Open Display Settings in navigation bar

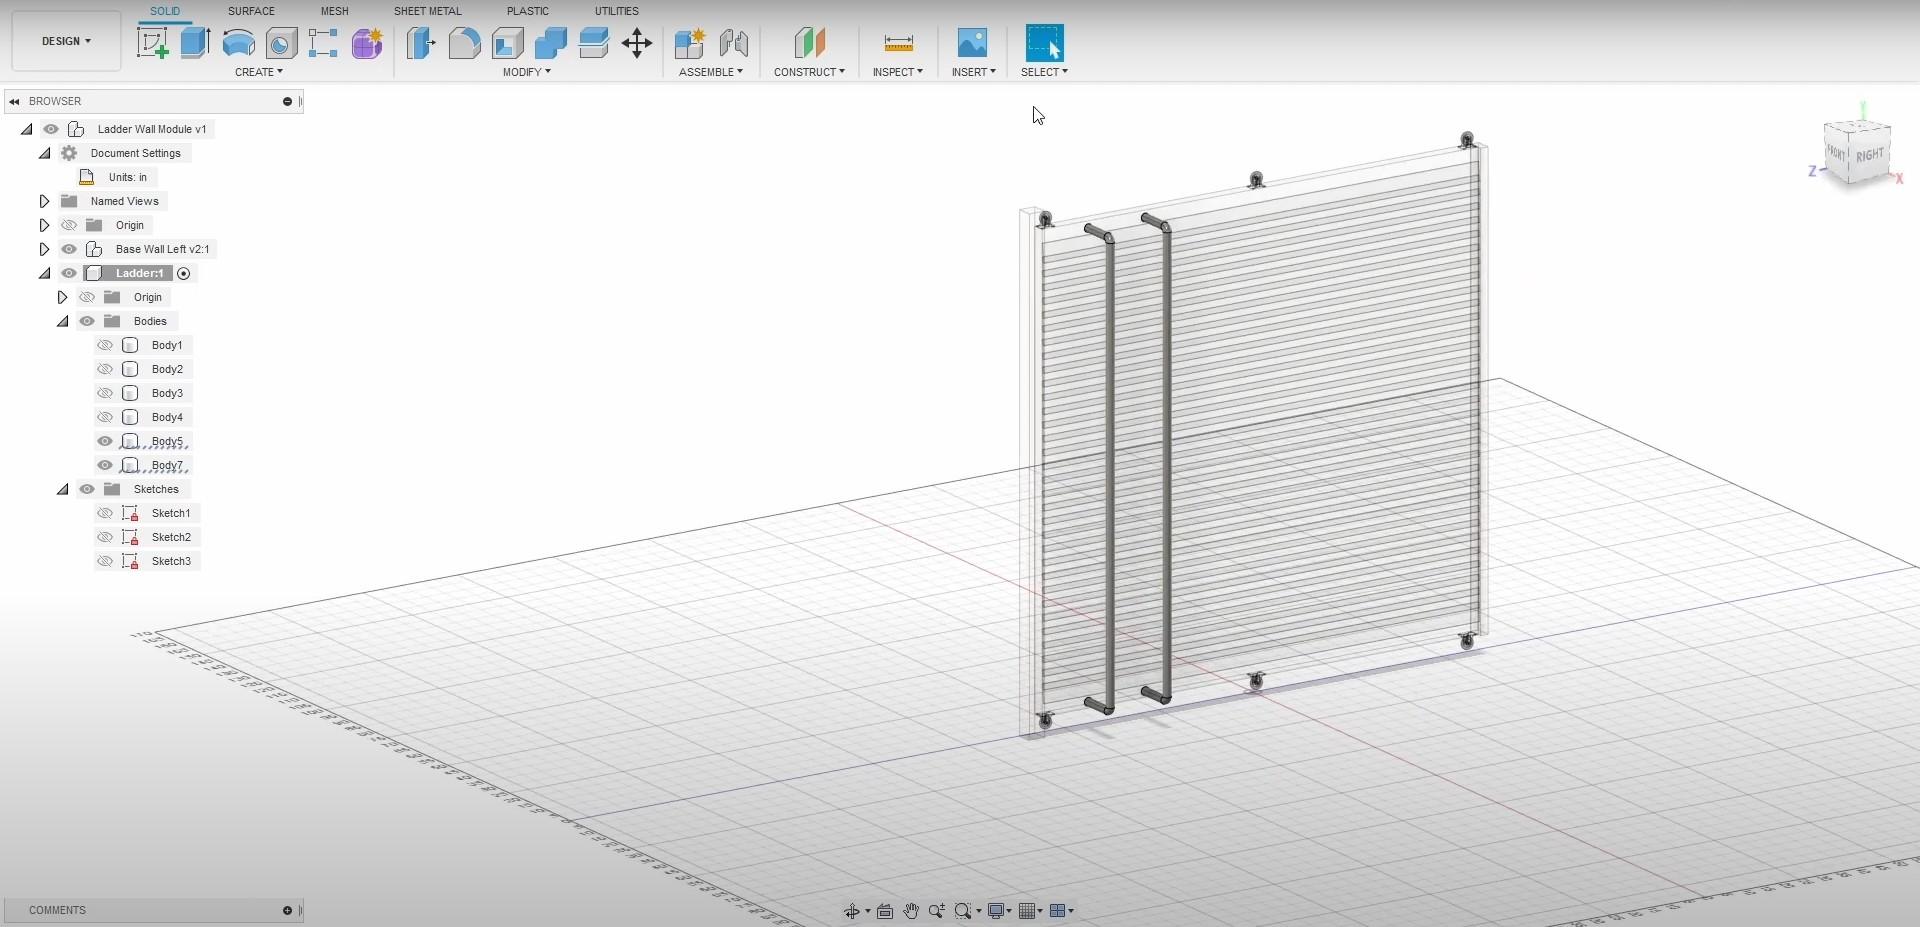coord(996,911)
